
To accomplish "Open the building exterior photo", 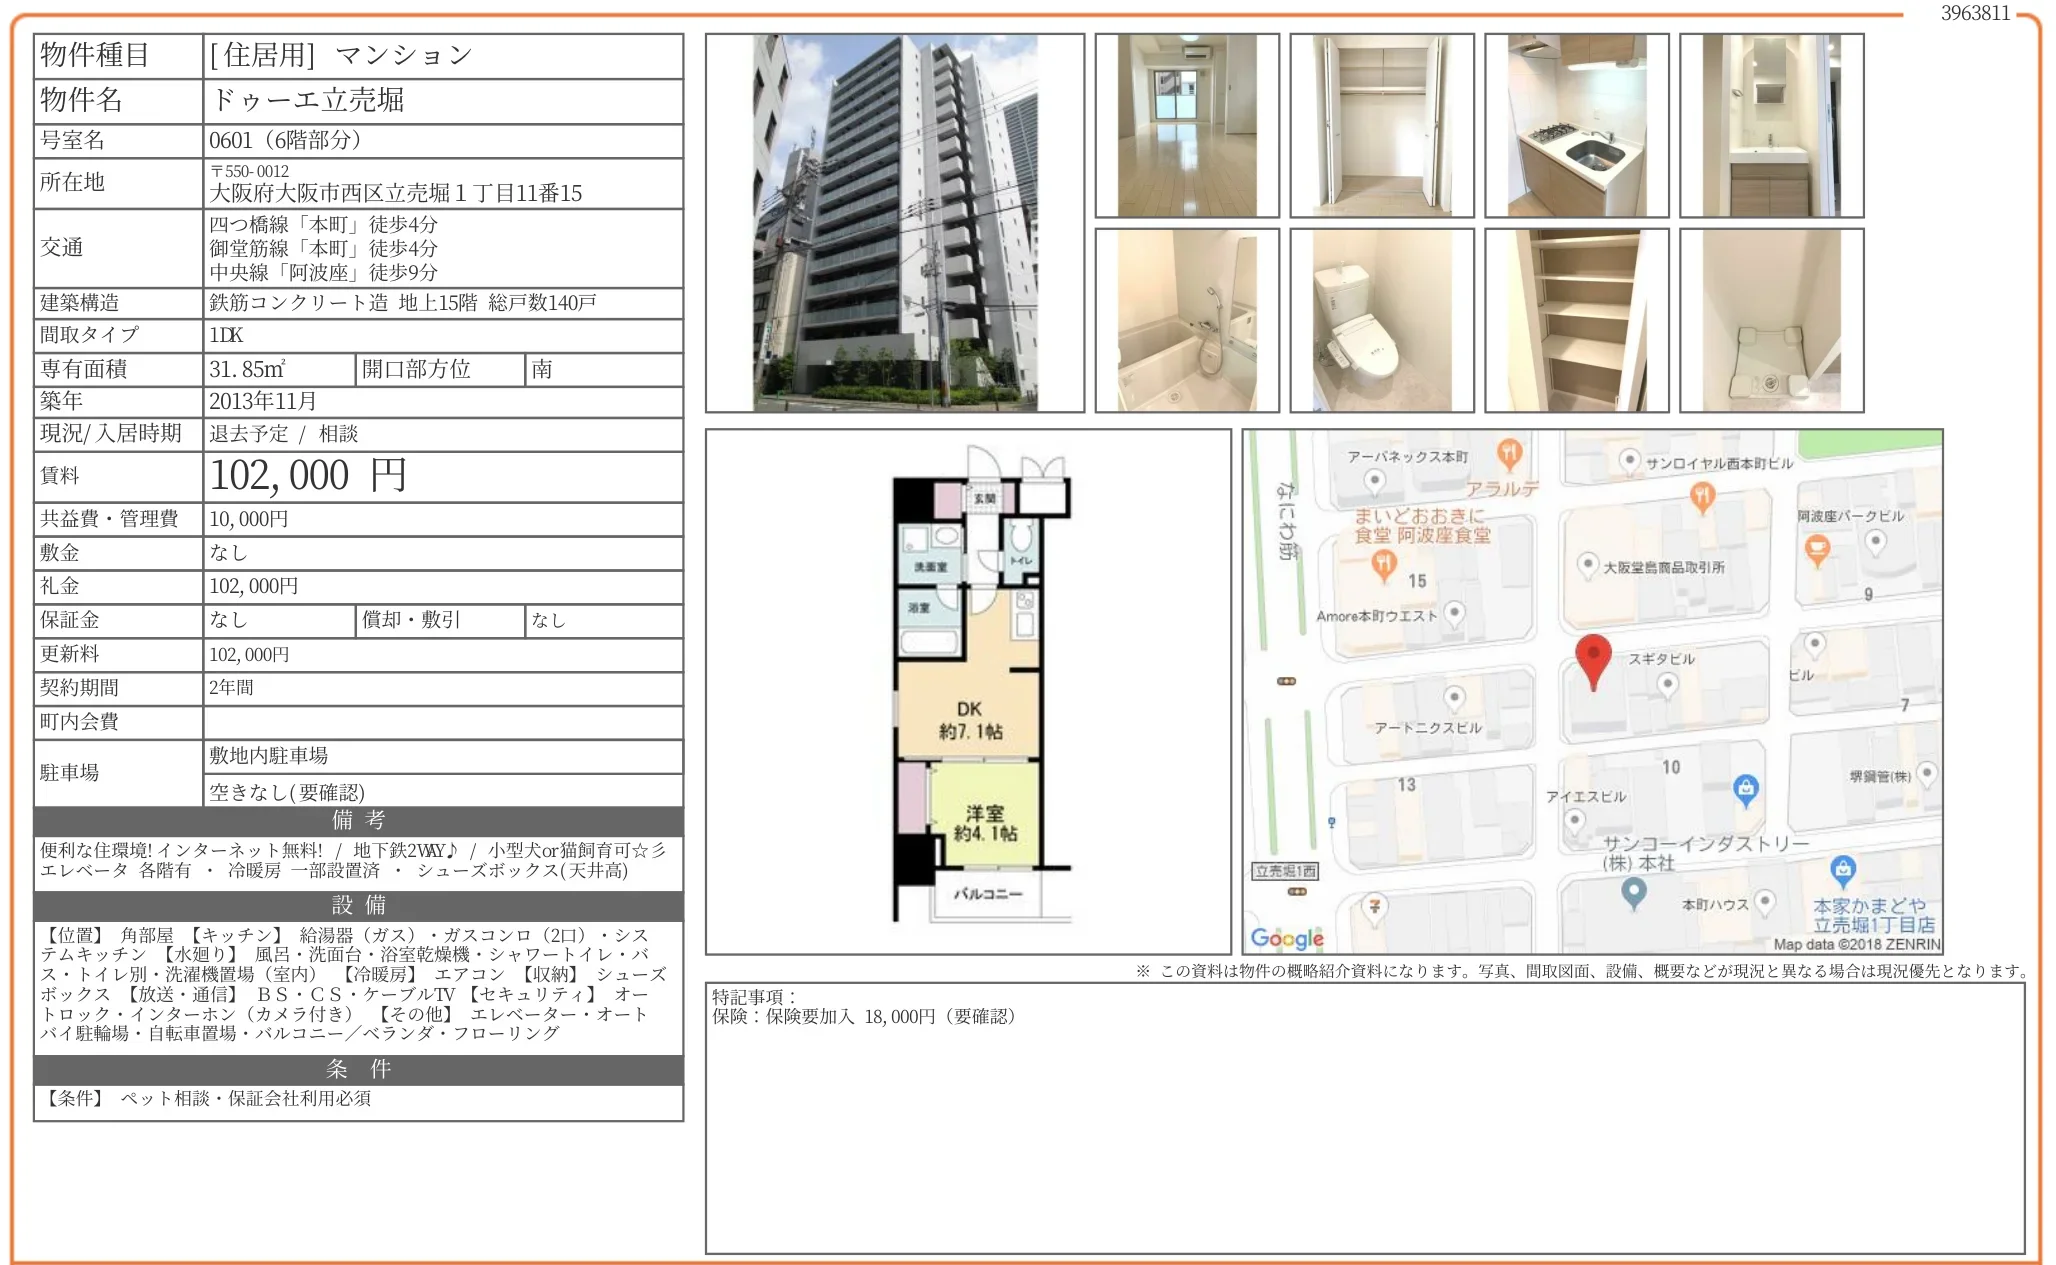I will tap(894, 223).
